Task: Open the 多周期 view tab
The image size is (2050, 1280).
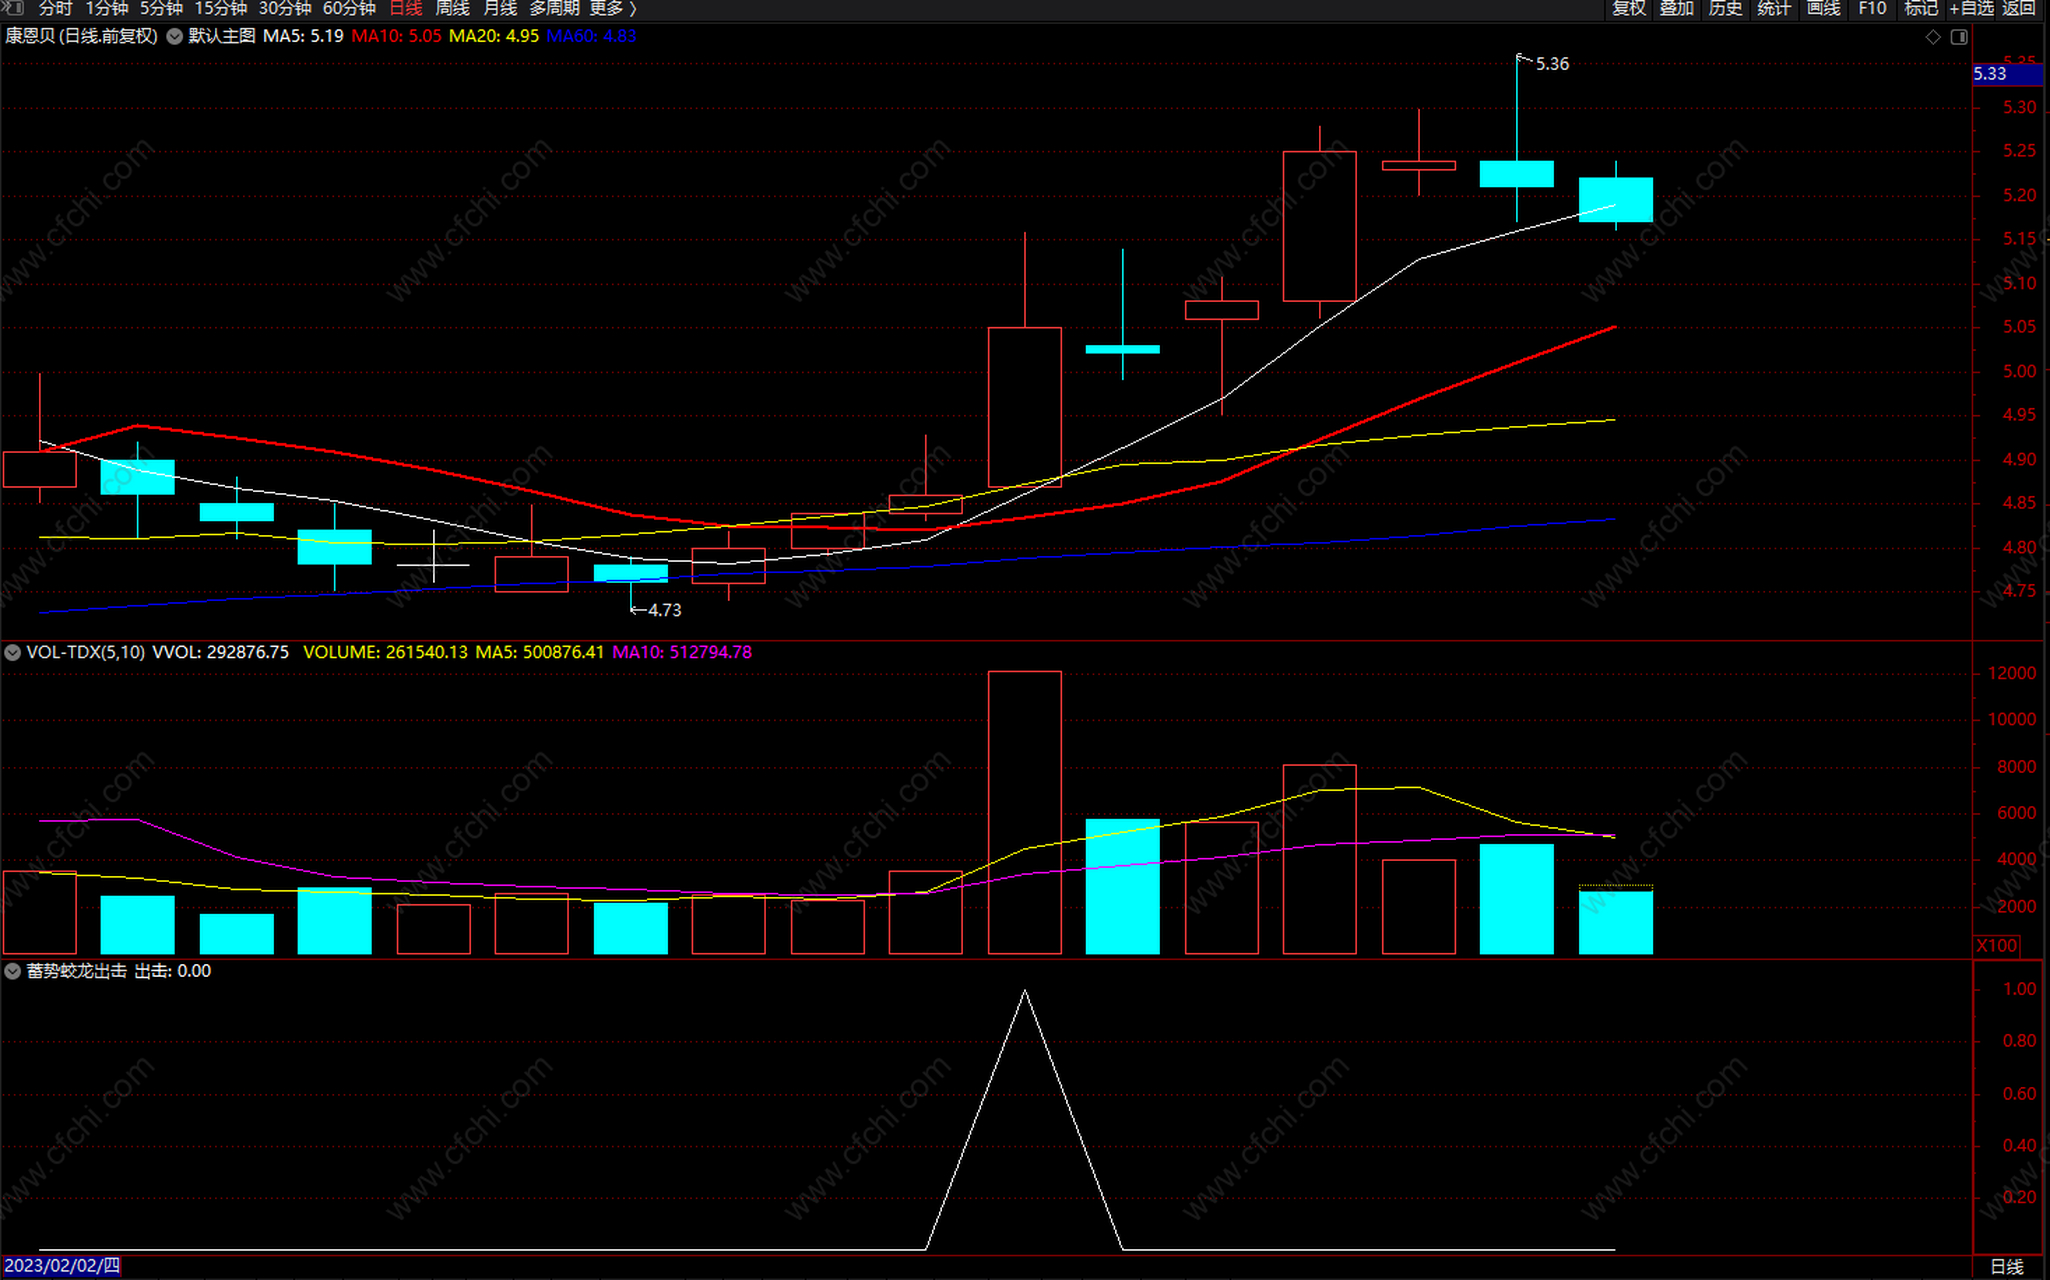Action: tap(555, 8)
